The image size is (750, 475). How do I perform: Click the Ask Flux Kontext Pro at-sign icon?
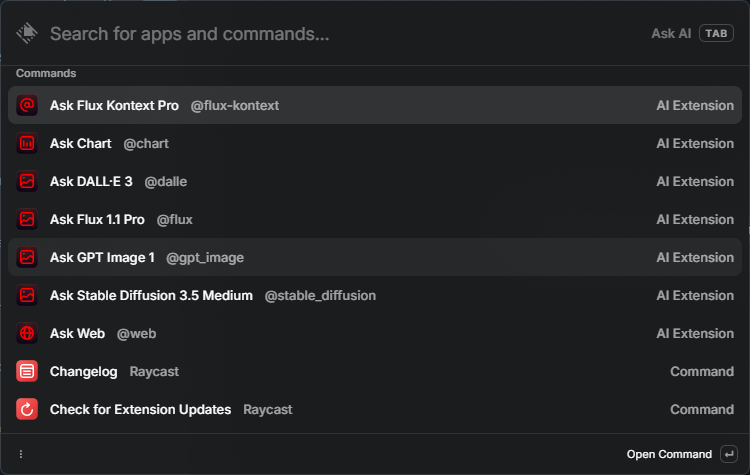click(27, 105)
